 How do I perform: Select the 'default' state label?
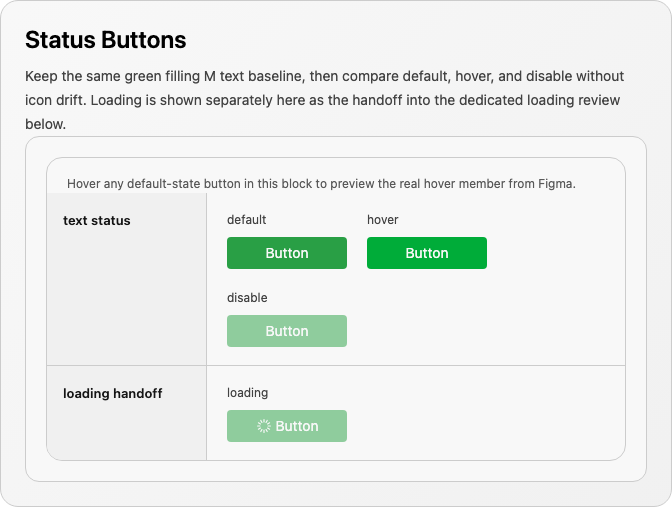(x=246, y=220)
